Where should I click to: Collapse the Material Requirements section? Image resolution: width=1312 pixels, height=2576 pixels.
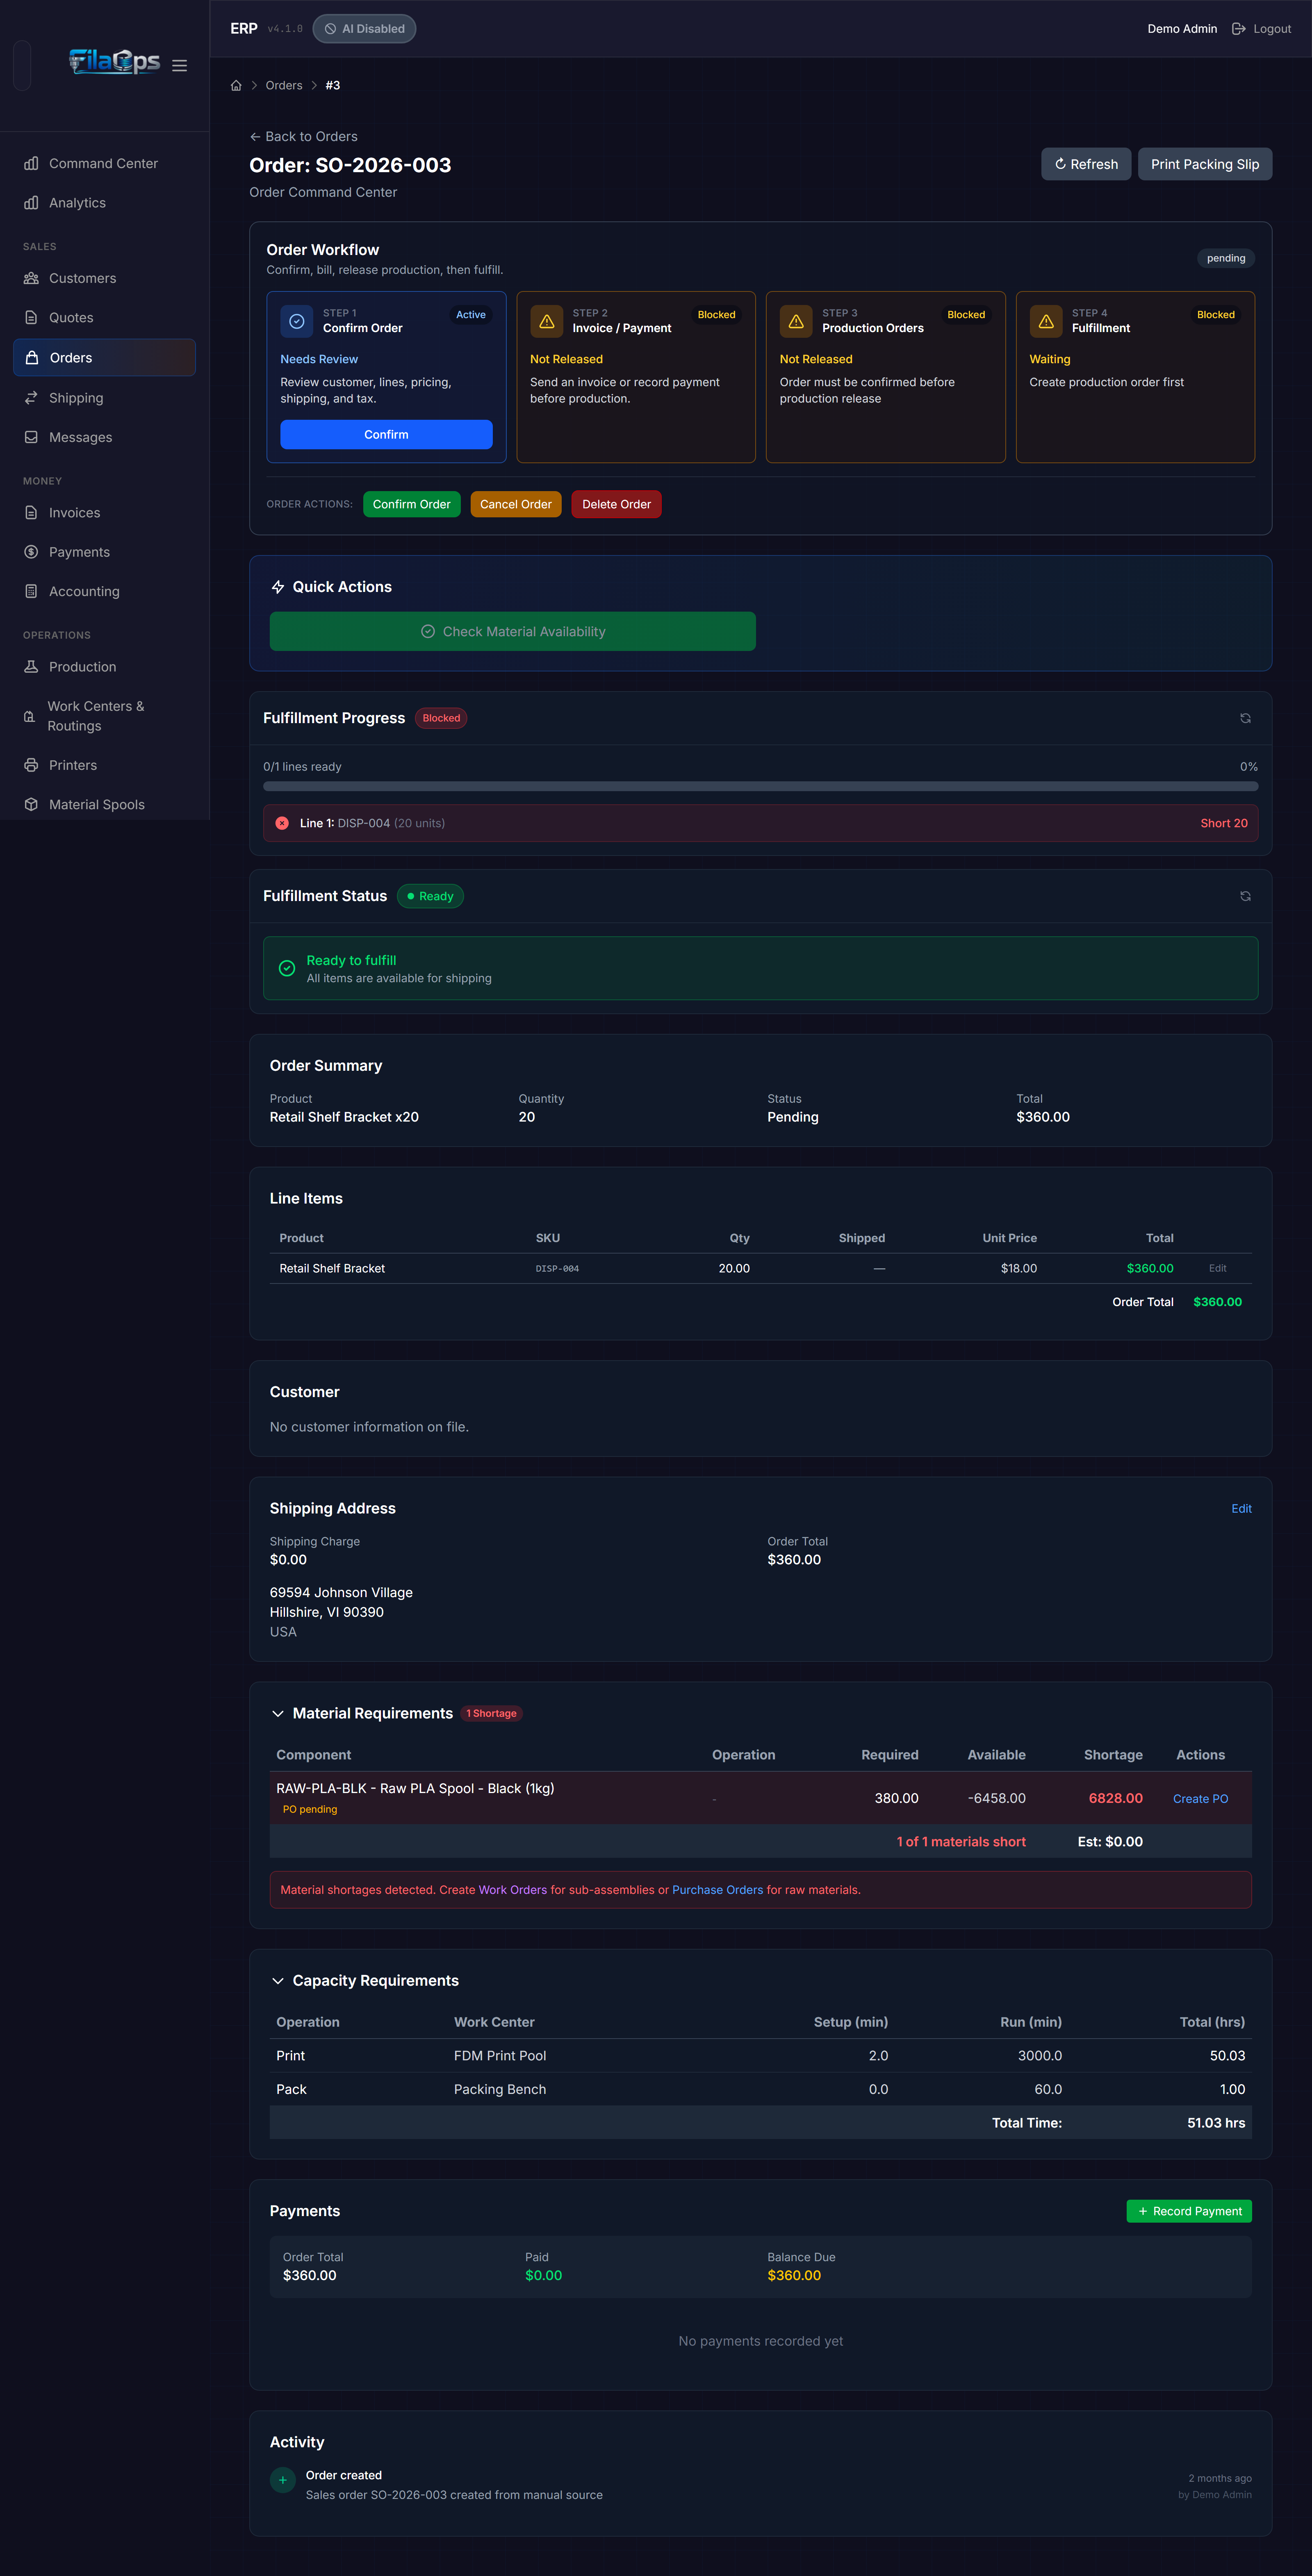tap(278, 1713)
